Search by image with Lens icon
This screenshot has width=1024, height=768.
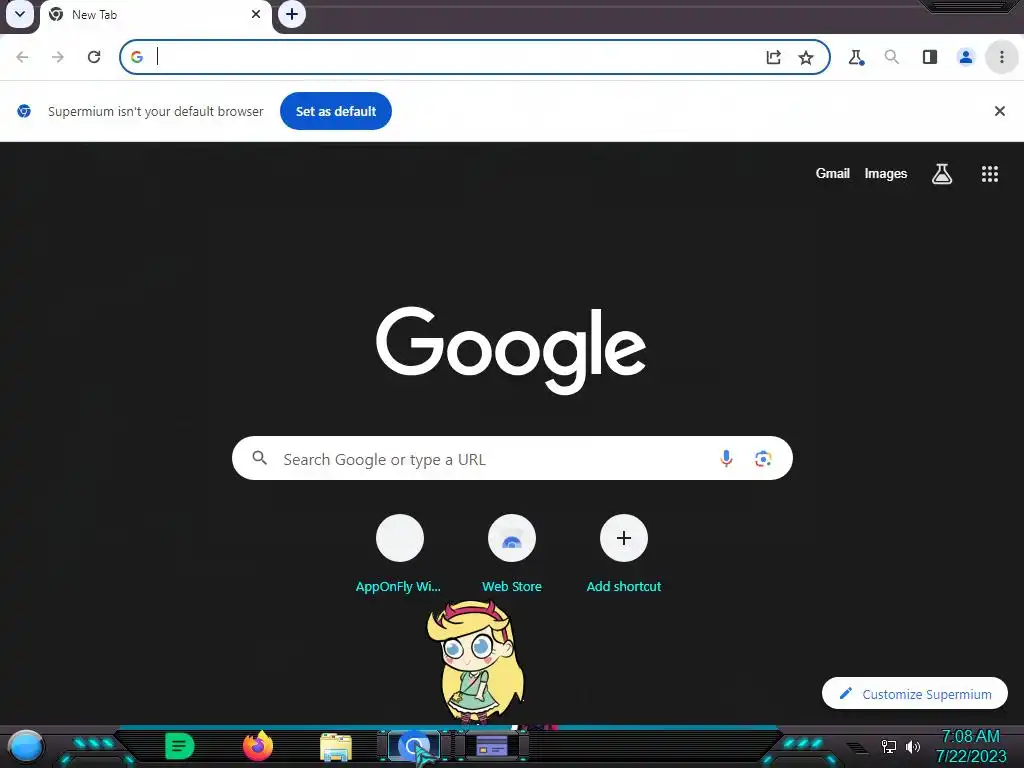pyautogui.click(x=763, y=458)
